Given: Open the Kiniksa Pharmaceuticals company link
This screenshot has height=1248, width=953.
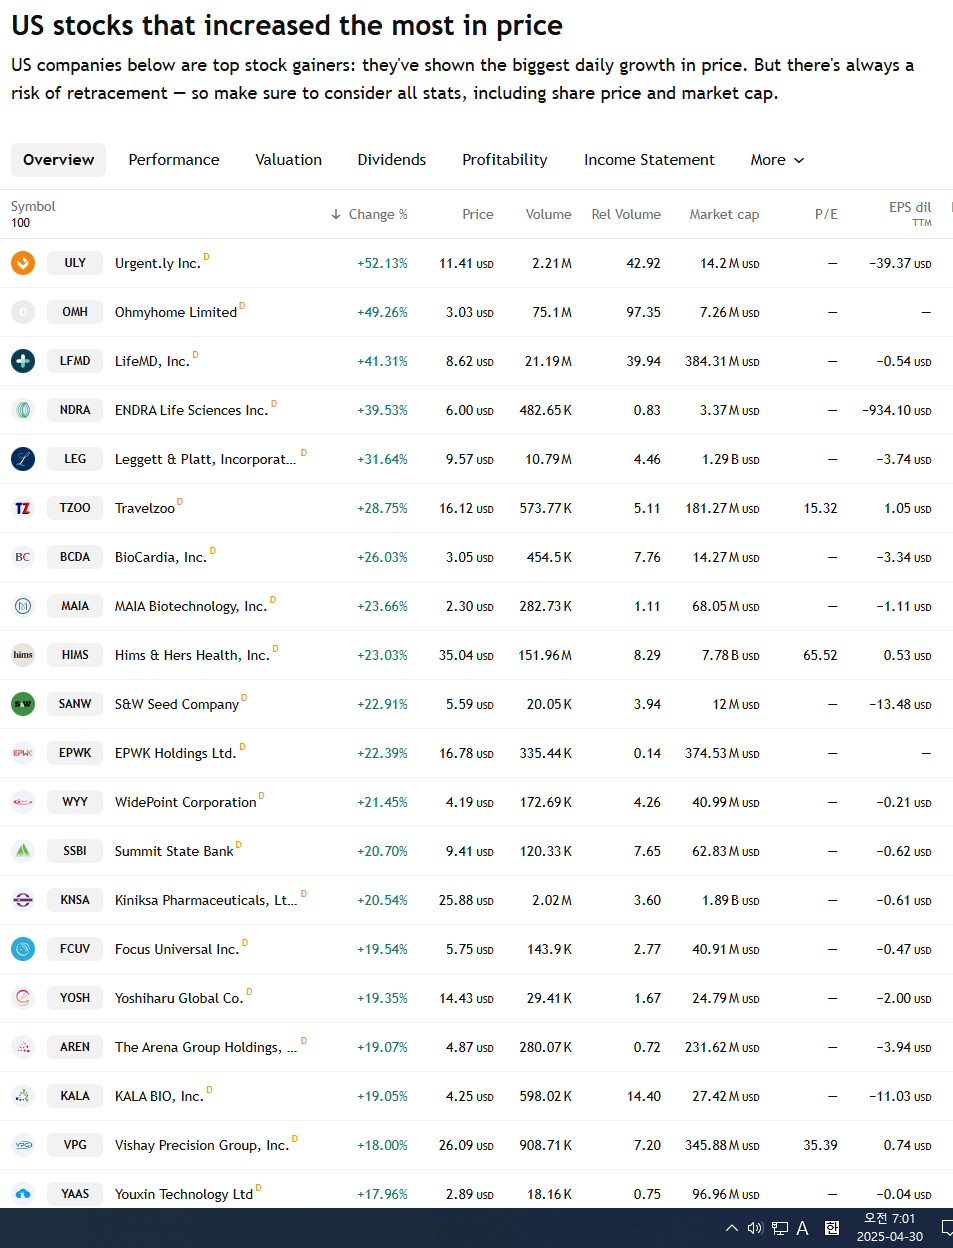Looking at the screenshot, I should tap(206, 900).
